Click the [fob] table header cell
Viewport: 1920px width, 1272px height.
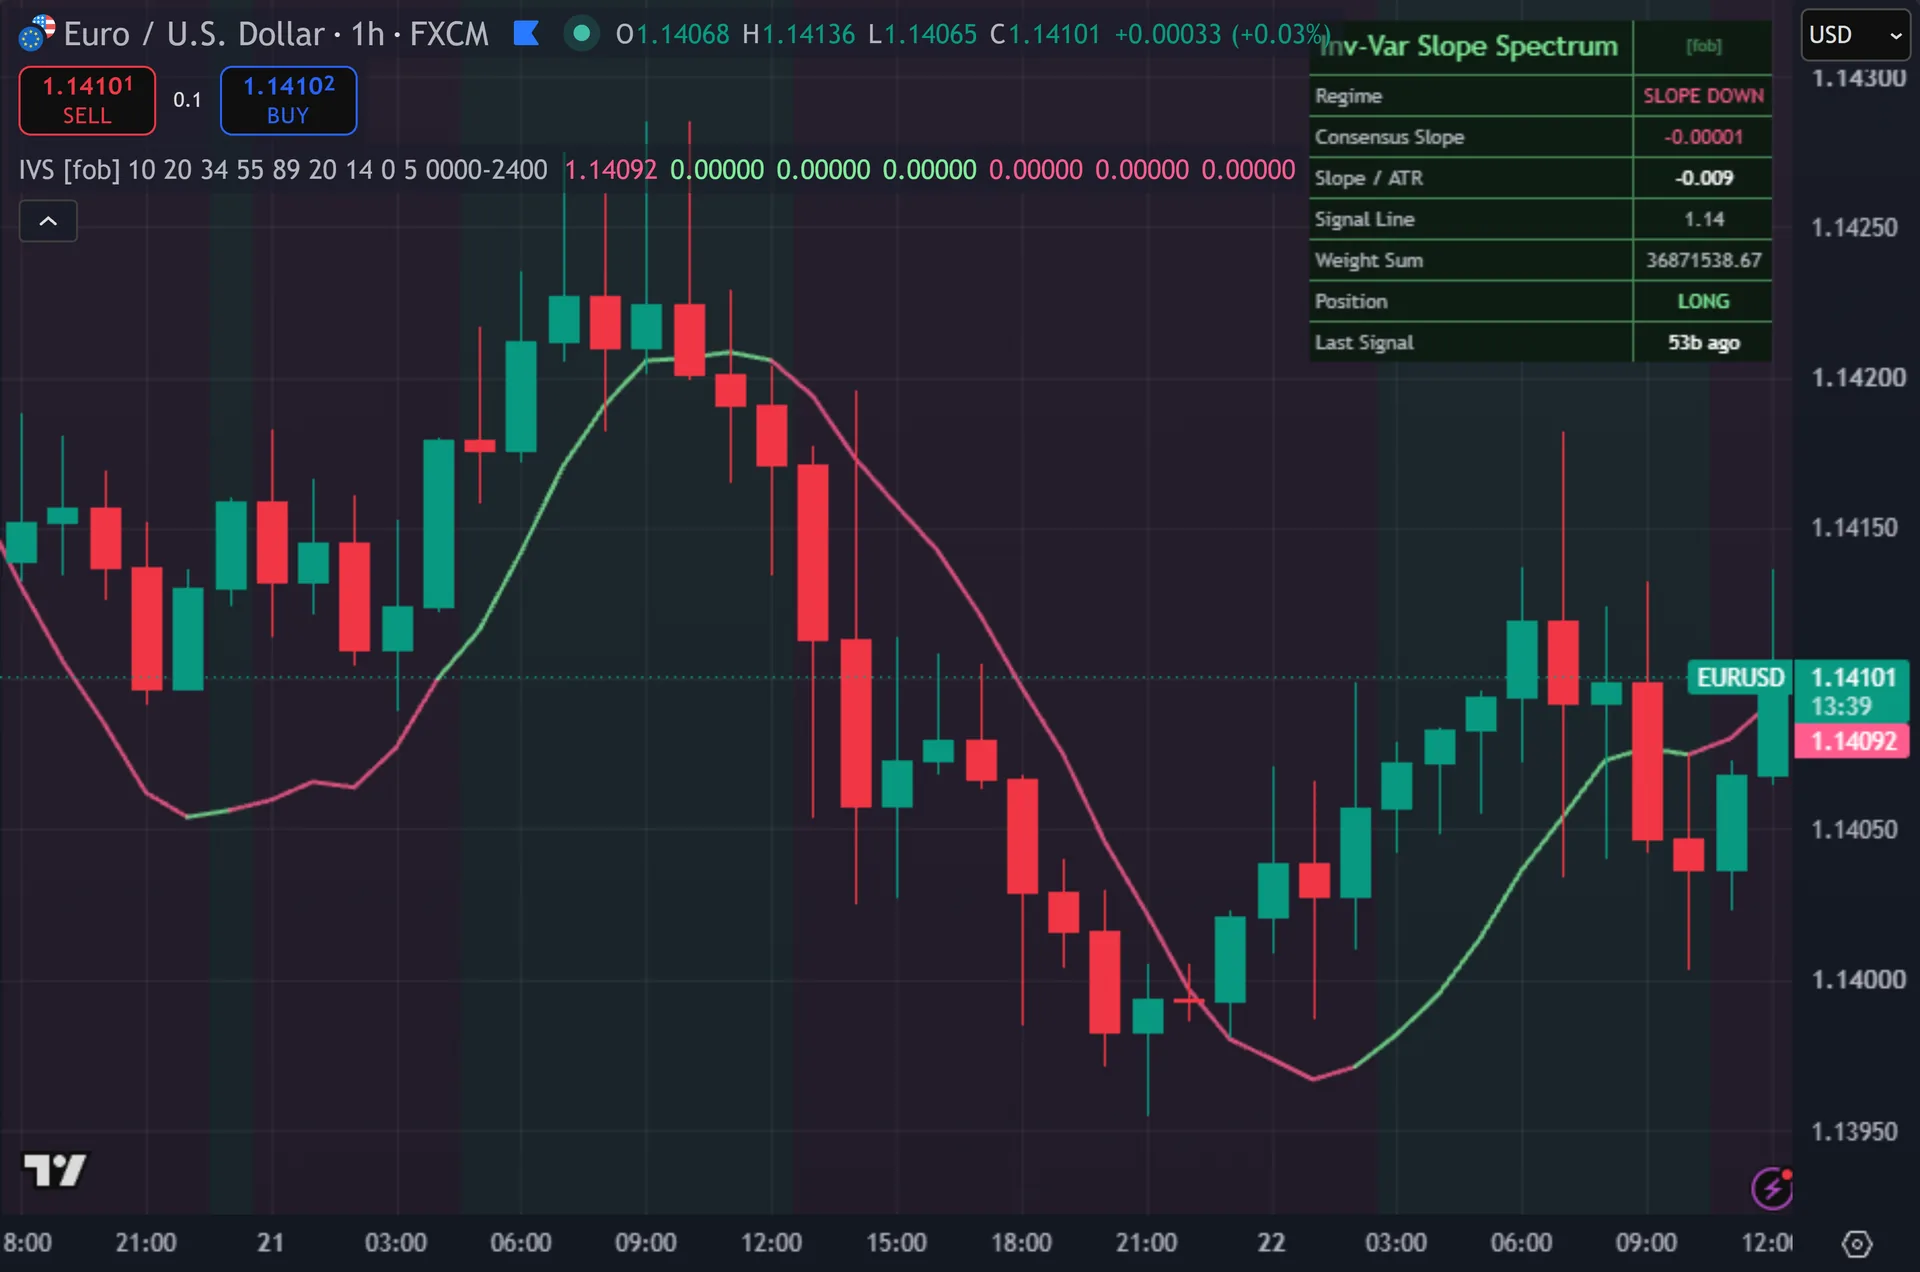tap(1703, 46)
